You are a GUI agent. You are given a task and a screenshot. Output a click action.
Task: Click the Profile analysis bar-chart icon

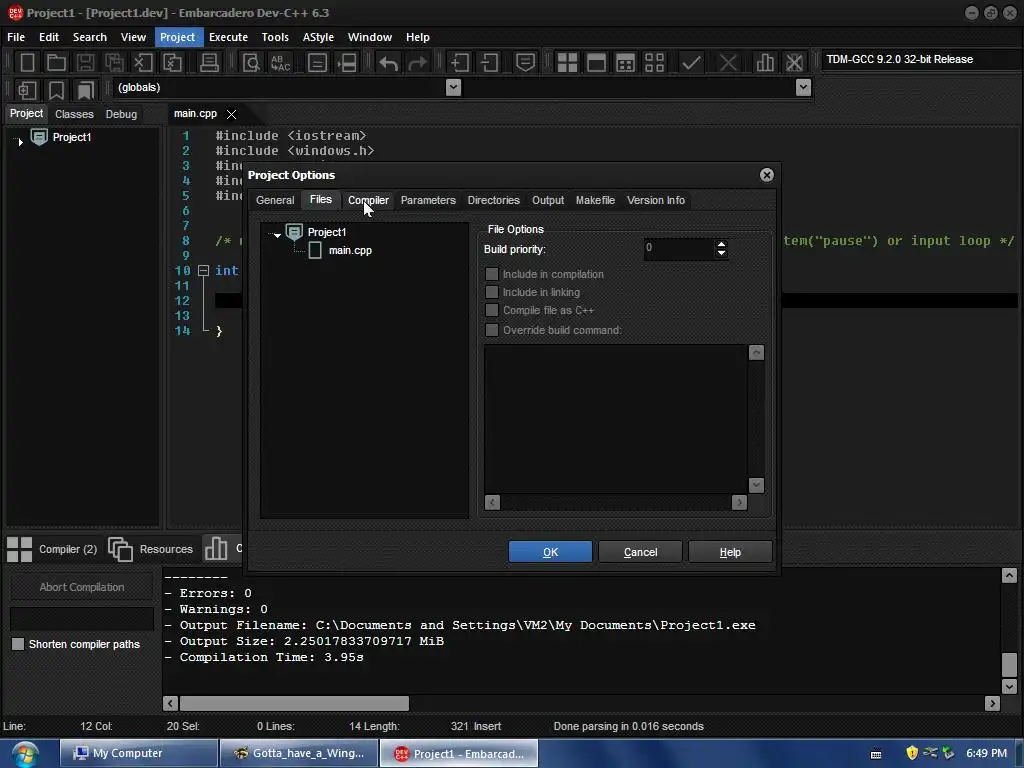(x=765, y=63)
